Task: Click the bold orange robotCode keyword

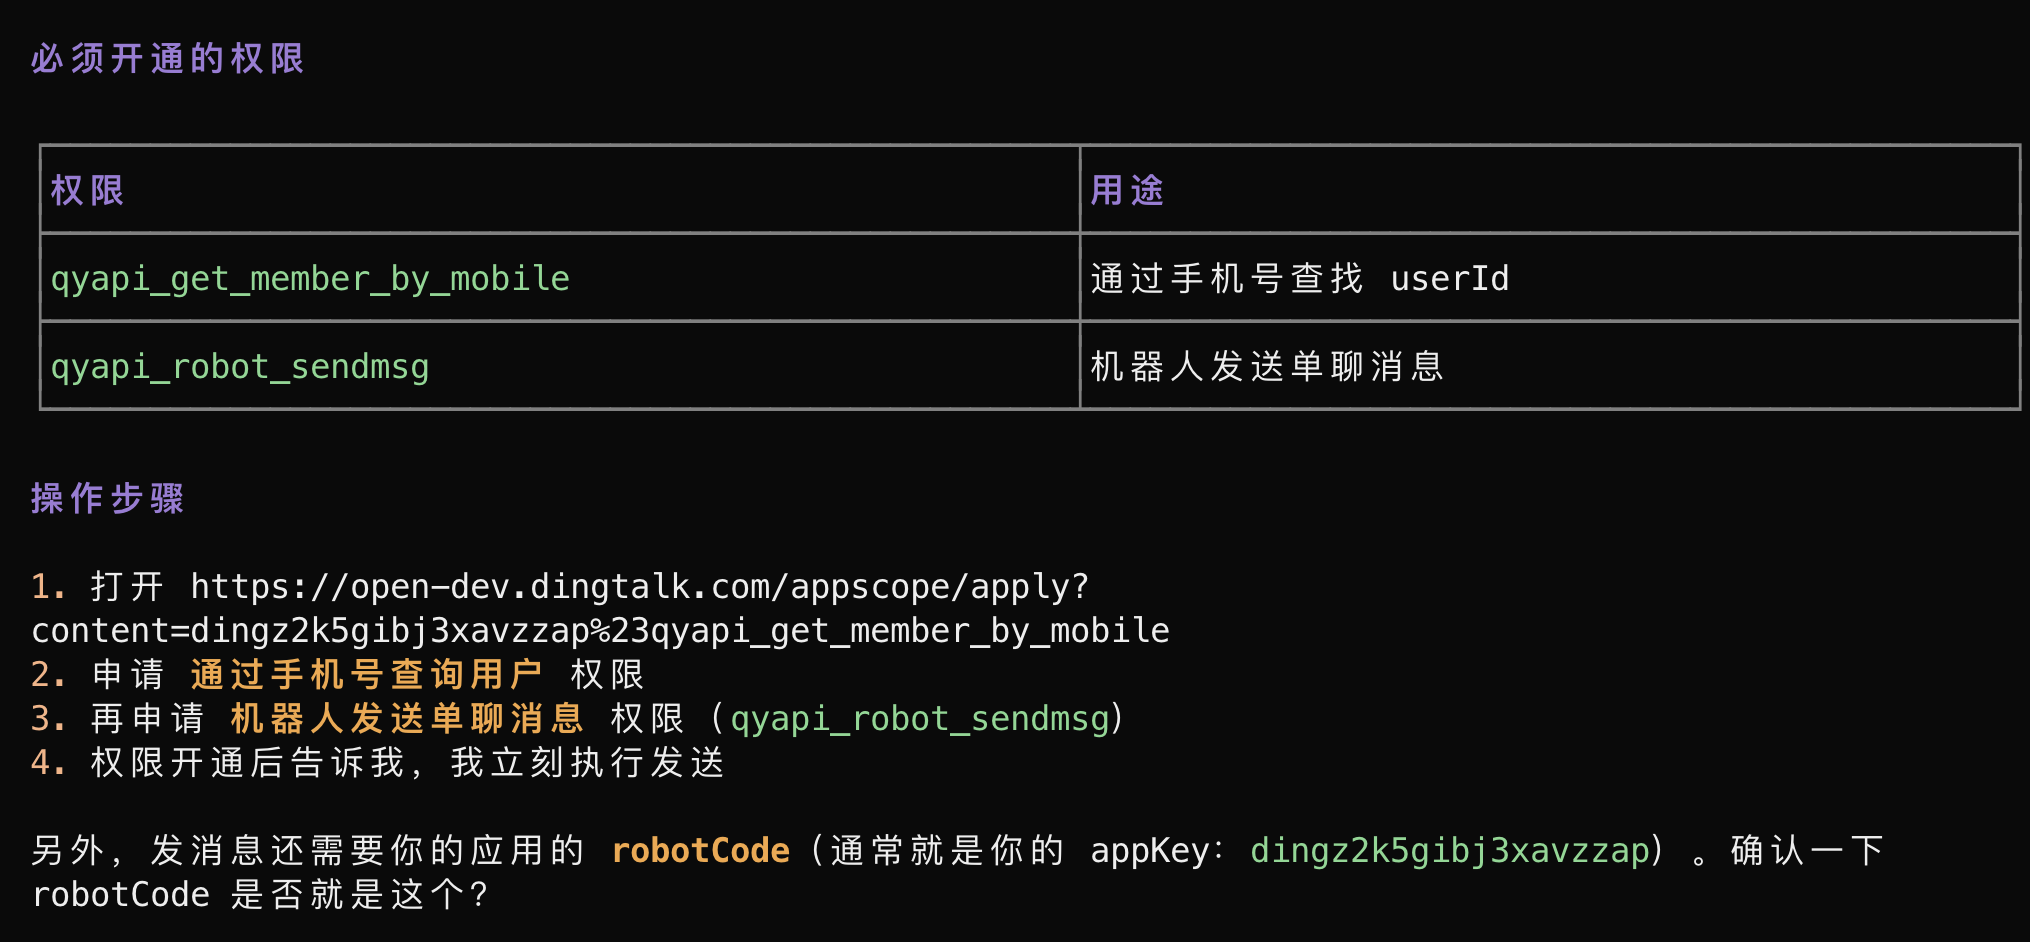Action: coord(700,851)
